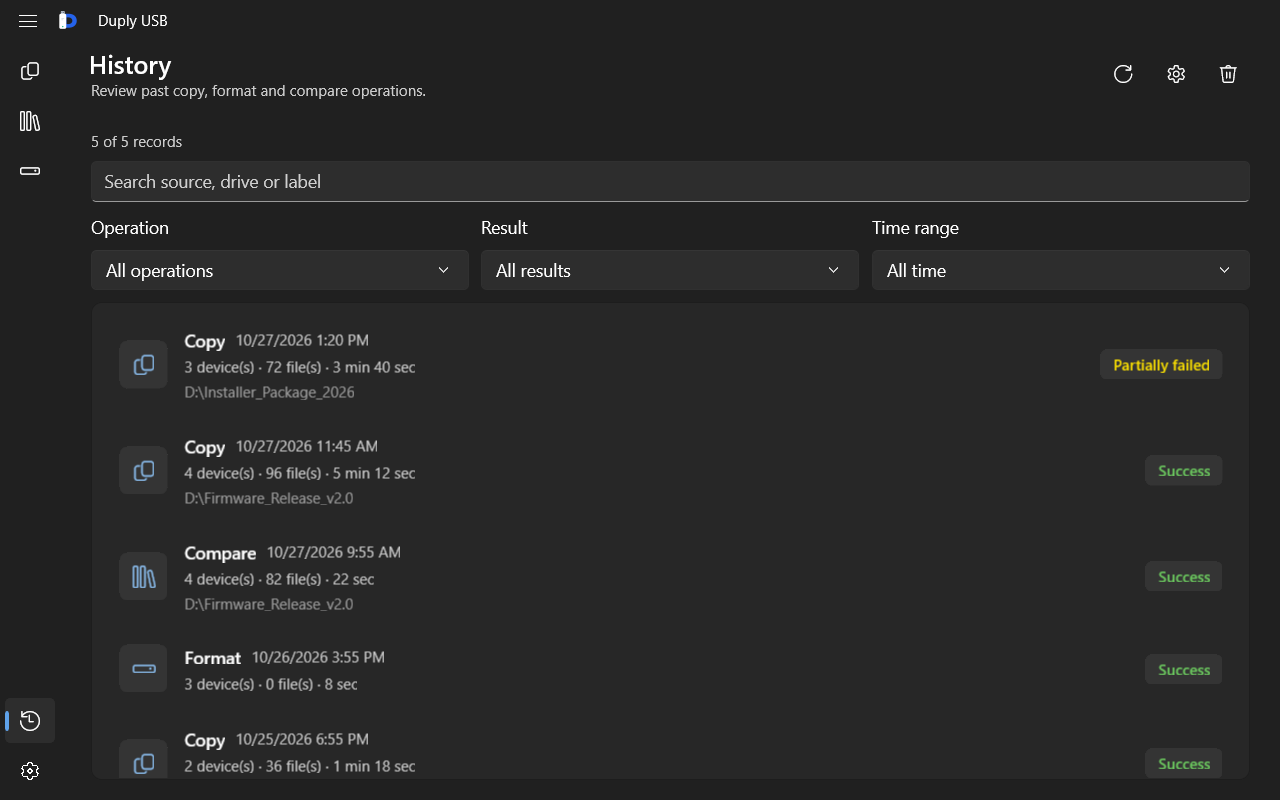The width and height of the screenshot is (1280, 800).
Task: Click timestamp 10/26/2026 3:55 PM
Action: [x=318, y=657]
